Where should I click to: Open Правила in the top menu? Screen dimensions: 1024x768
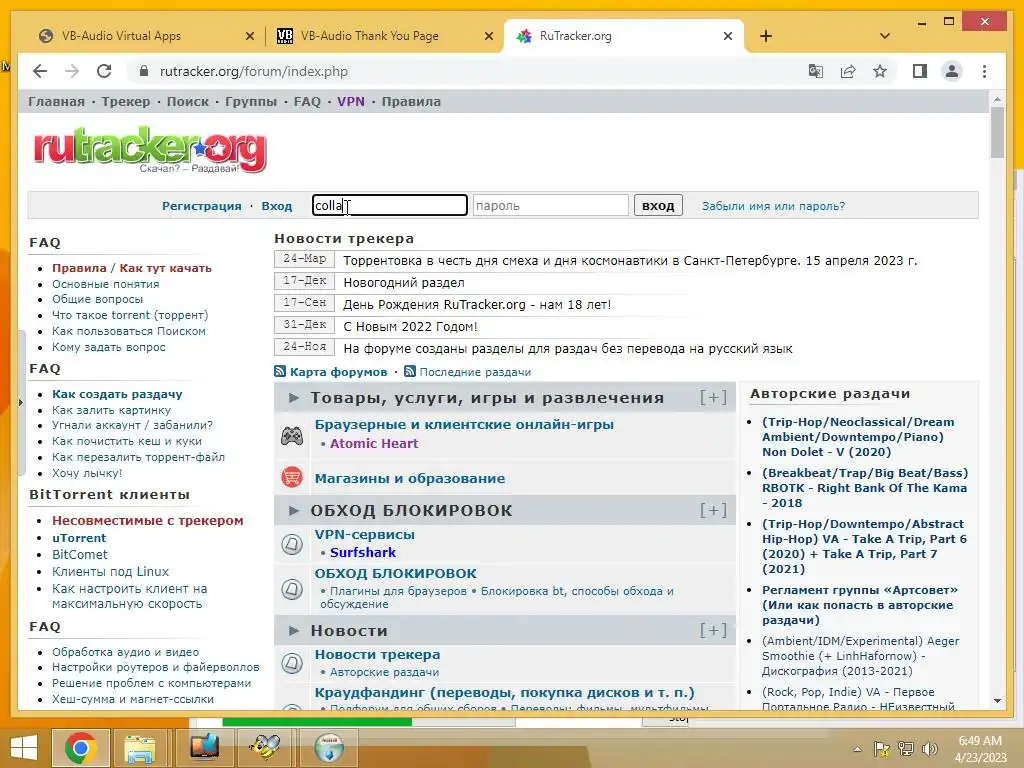coord(411,101)
